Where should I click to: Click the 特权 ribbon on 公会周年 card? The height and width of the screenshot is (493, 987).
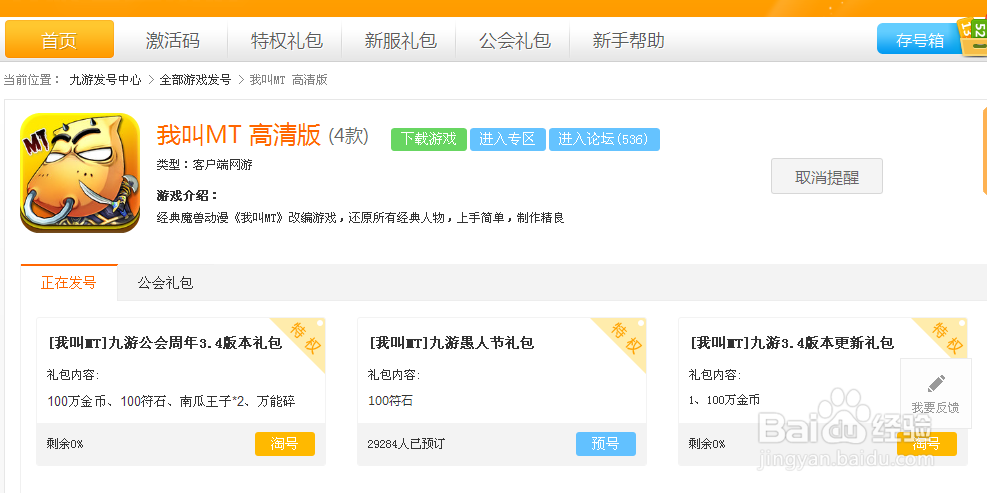305,339
